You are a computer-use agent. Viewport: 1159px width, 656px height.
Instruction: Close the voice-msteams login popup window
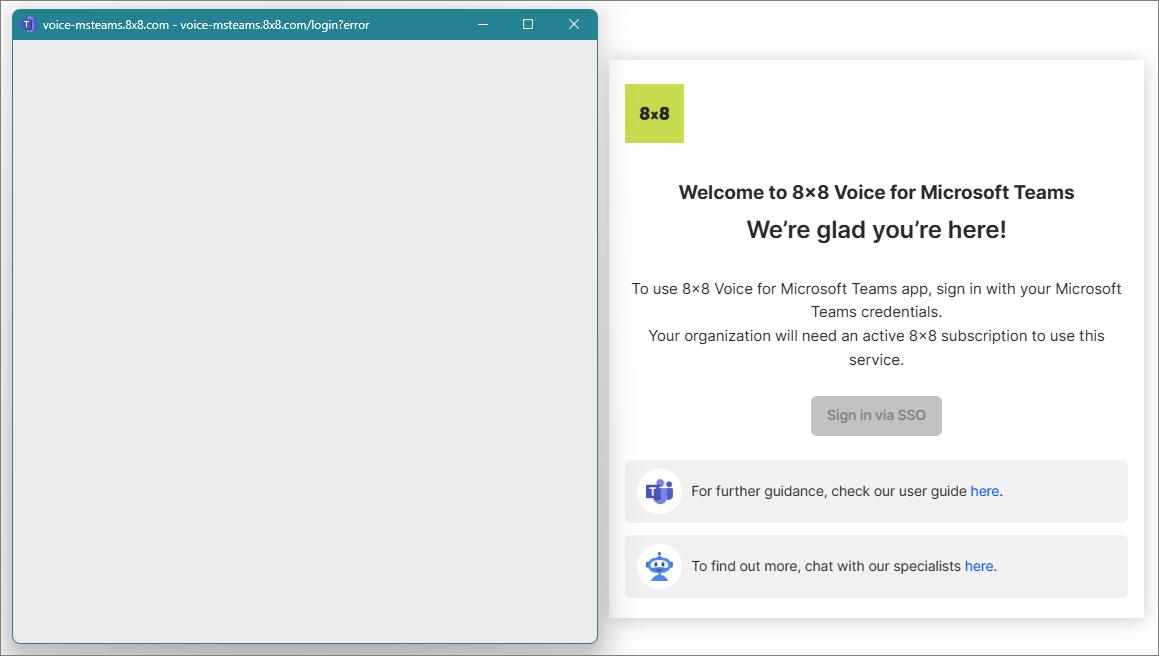click(574, 24)
